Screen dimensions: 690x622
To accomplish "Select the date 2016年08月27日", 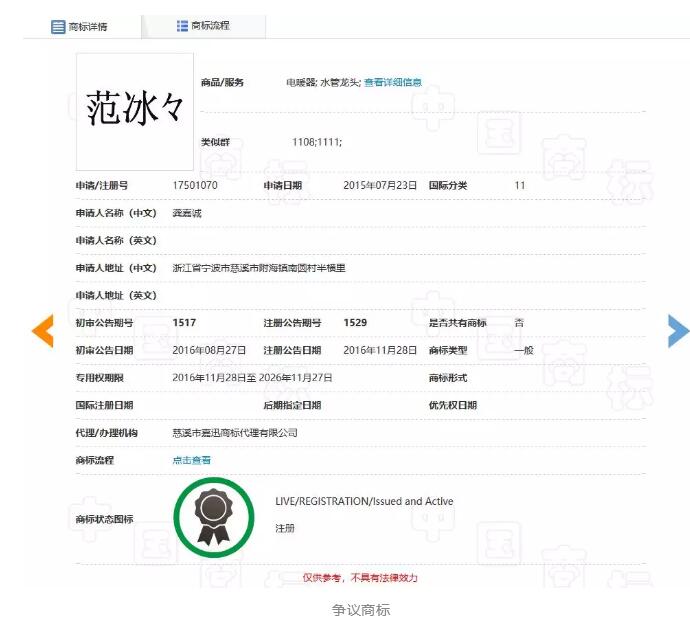I will click(x=209, y=350).
